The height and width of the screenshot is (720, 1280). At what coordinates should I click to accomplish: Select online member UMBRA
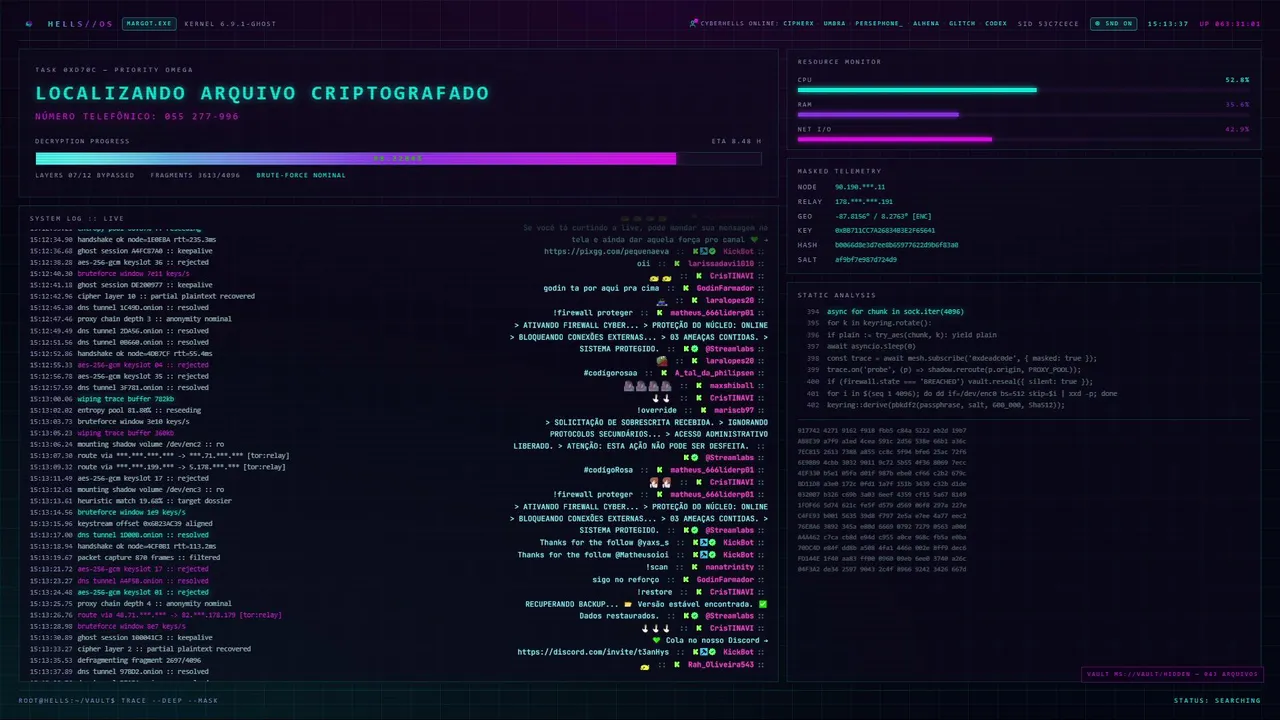834,23
